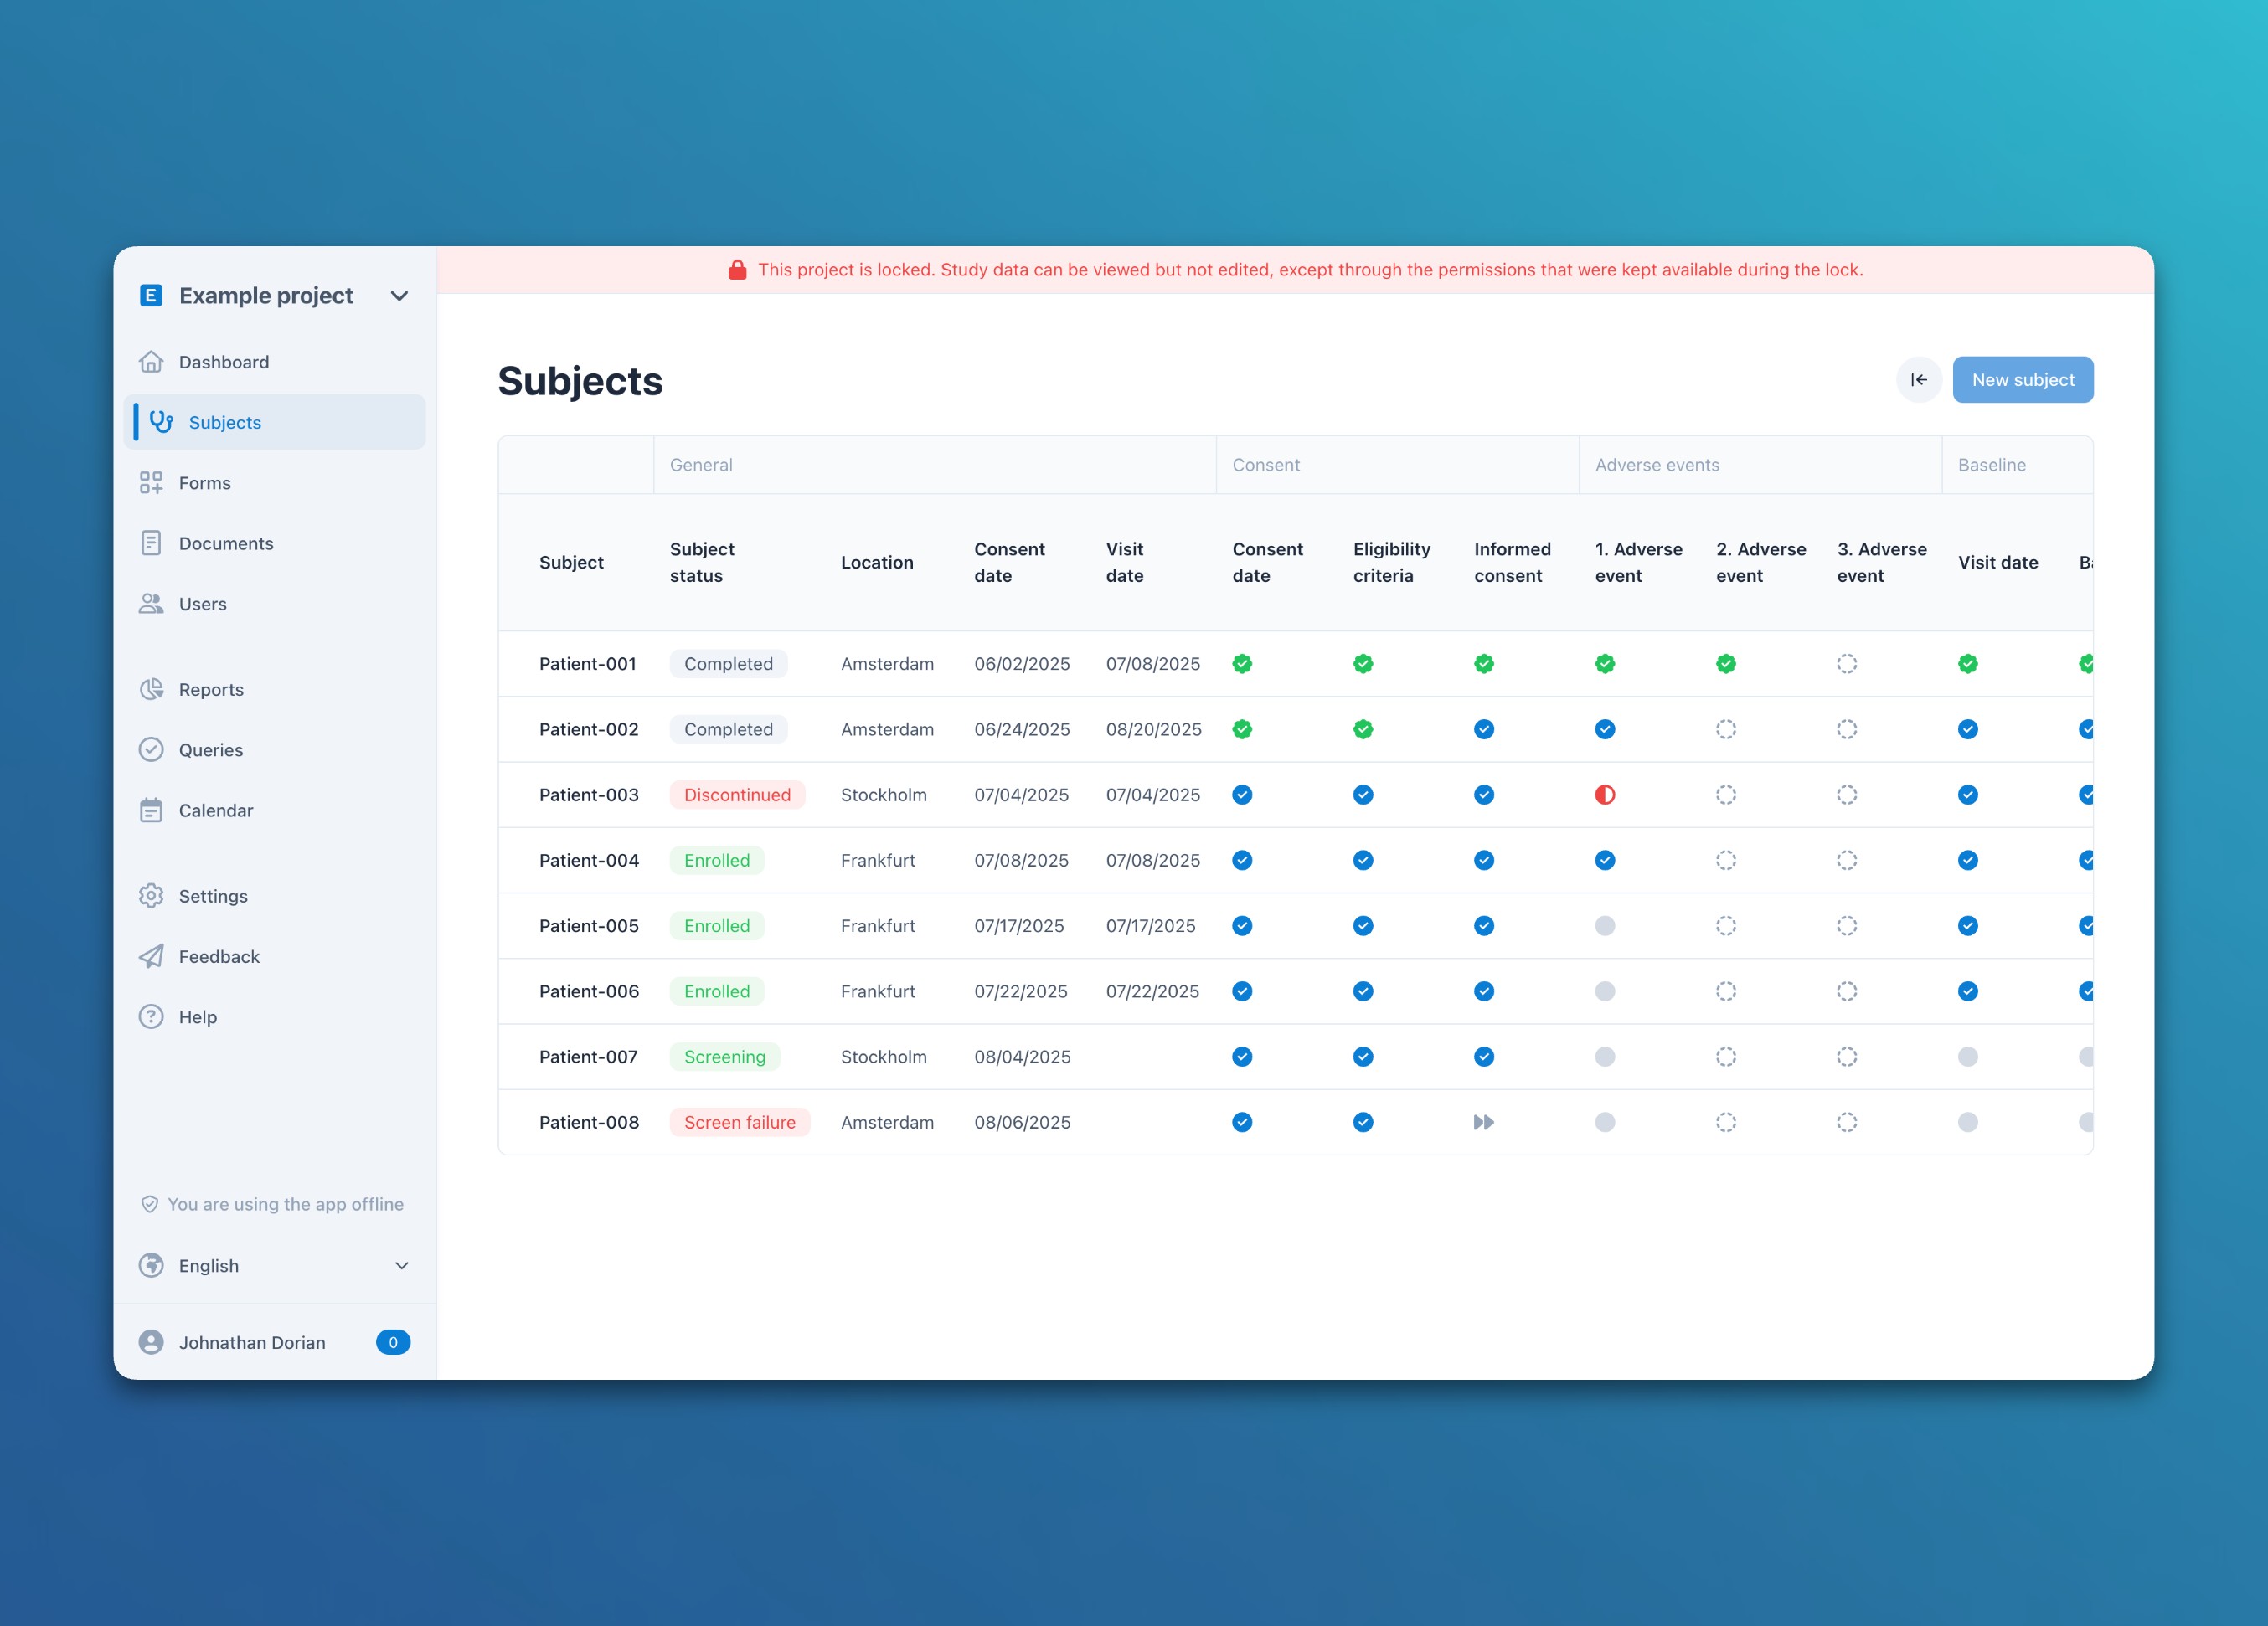The height and width of the screenshot is (1626, 2268).
Task: Click Patient-001 green Consent date check
Action: 1242,664
